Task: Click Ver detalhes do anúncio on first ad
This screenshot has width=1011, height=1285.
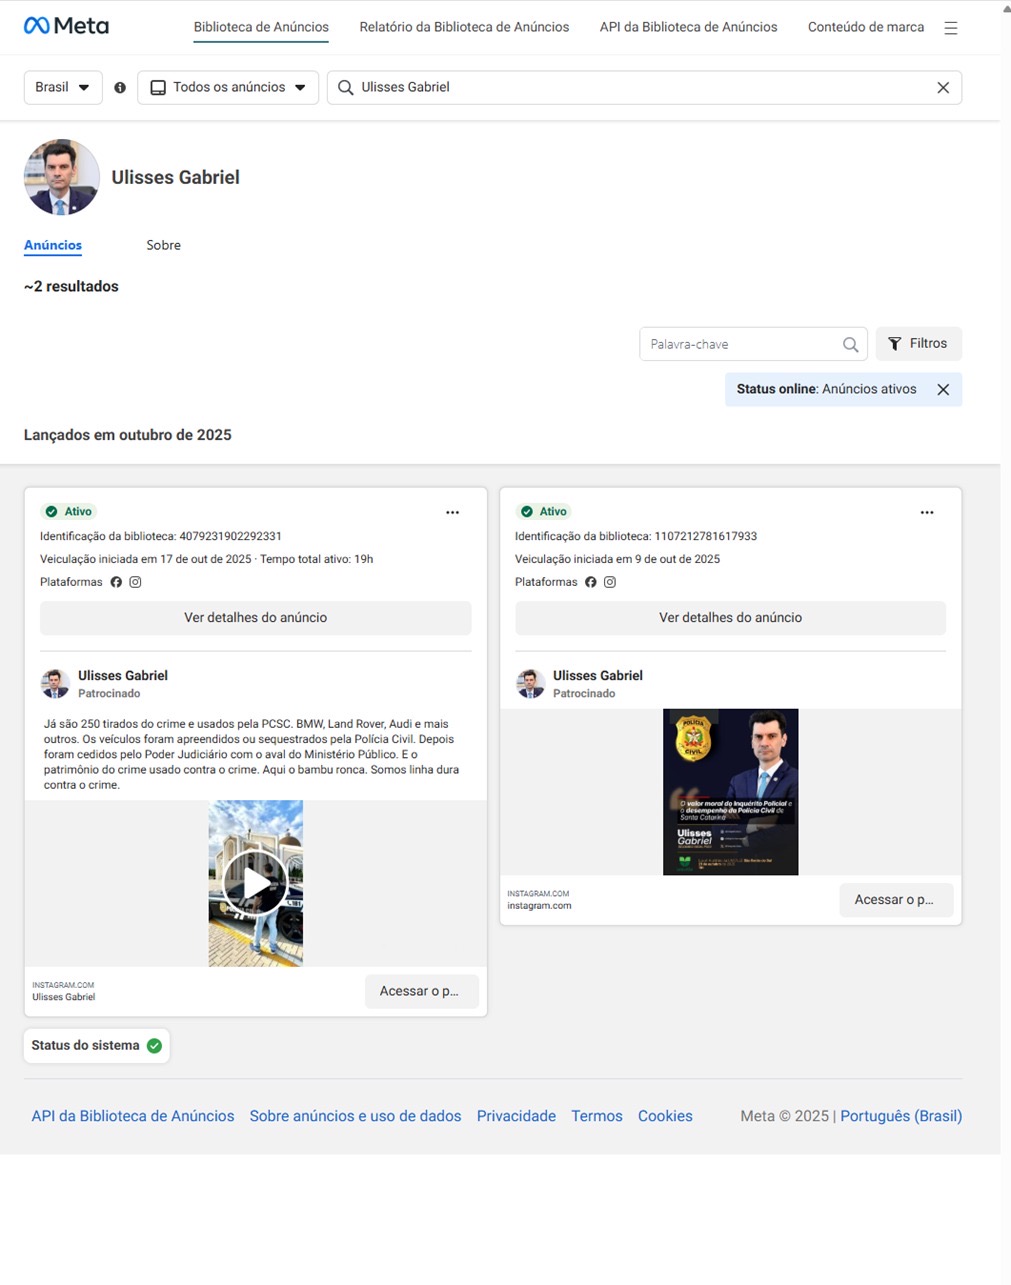Action: click(x=256, y=618)
